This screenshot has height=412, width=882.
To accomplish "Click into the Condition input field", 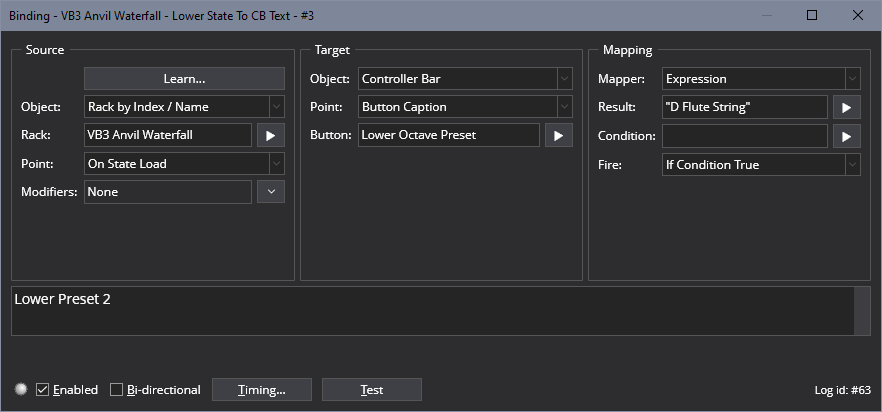I will [x=745, y=136].
